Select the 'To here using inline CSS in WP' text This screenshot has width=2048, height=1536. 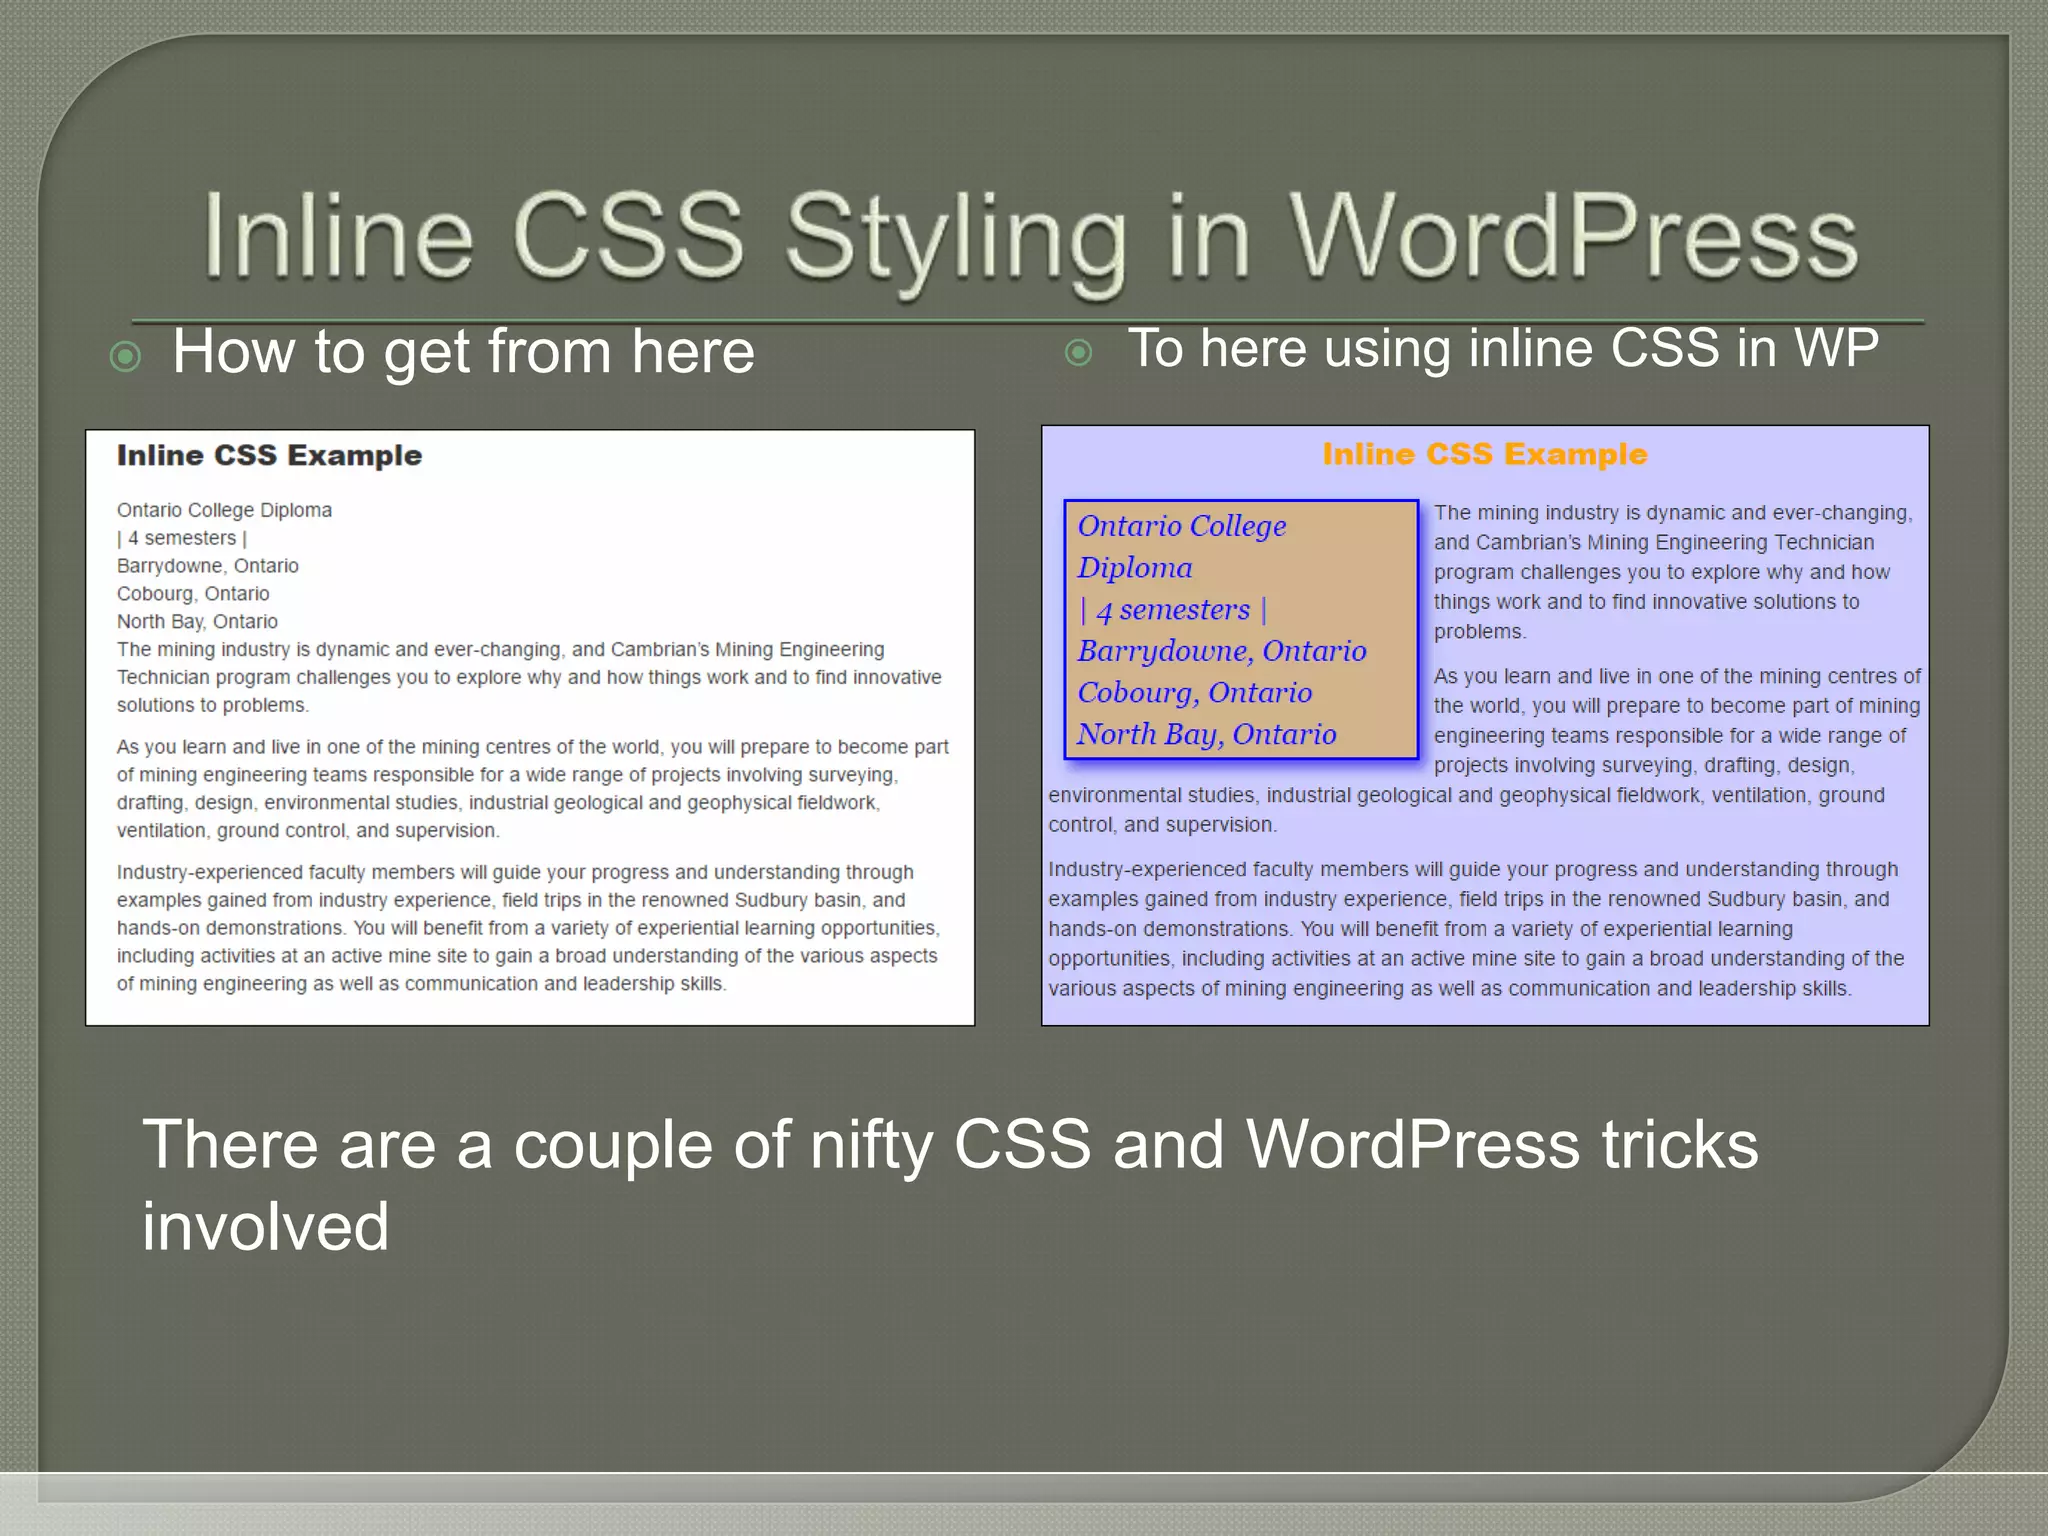point(1502,348)
